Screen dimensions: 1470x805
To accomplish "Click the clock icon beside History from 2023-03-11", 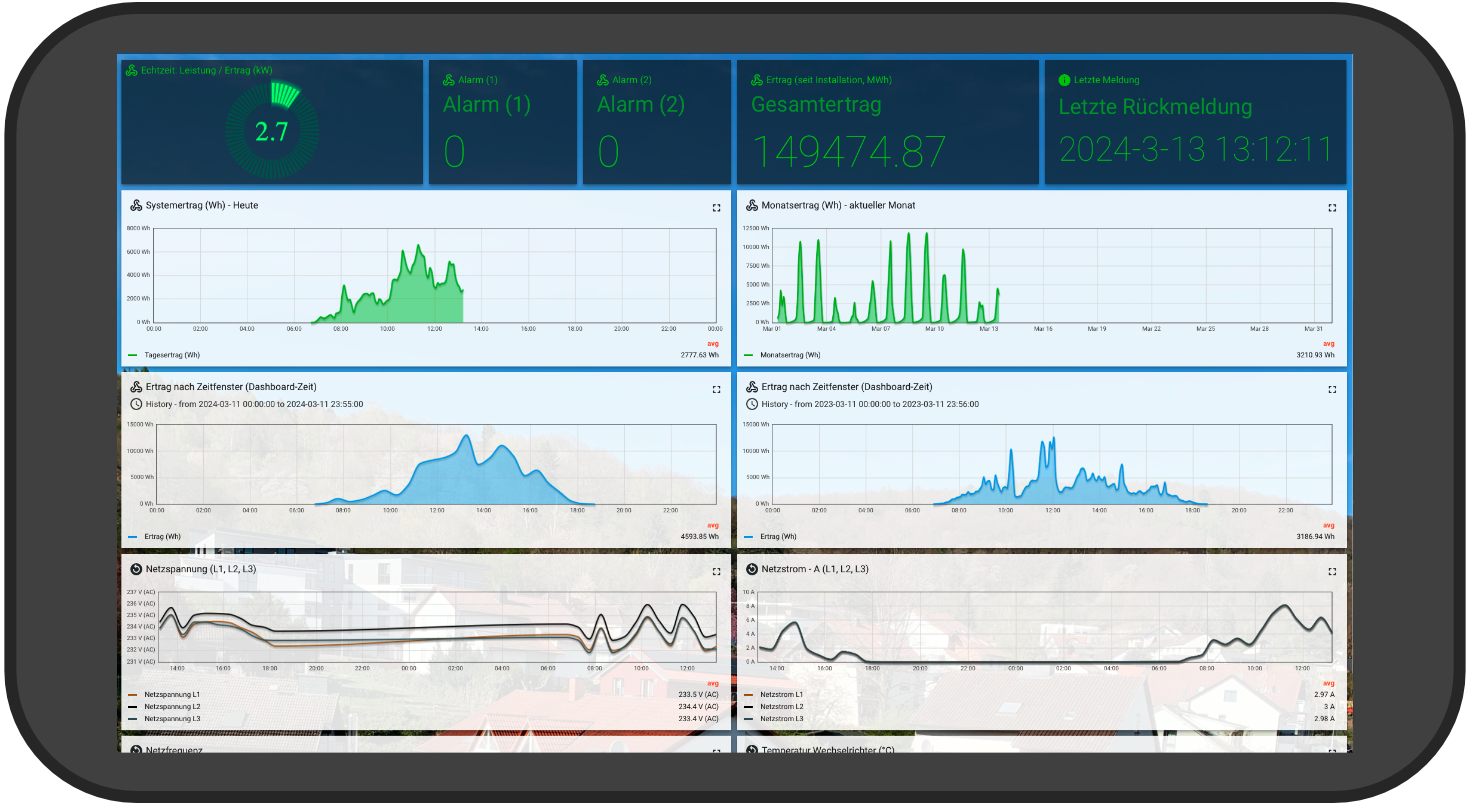I will 752,404.
